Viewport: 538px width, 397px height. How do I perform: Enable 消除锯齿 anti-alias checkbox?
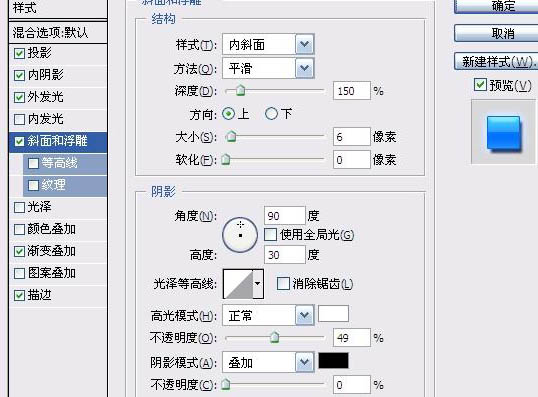click(x=283, y=284)
